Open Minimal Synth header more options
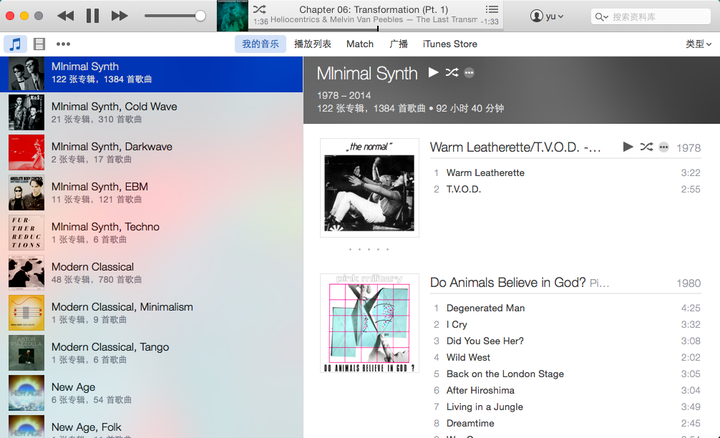This screenshot has height=438, width=720. click(469, 73)
